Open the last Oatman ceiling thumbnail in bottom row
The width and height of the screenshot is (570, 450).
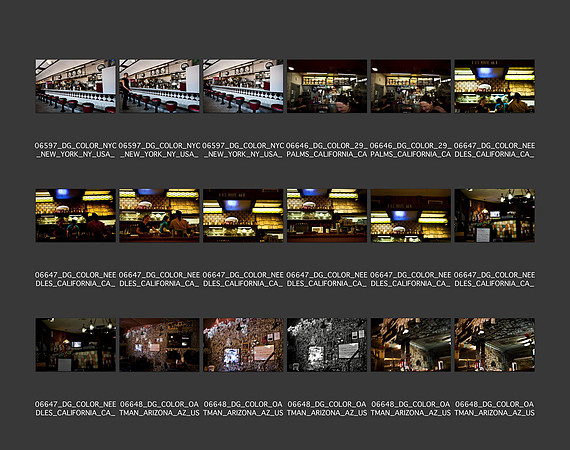(494, 345)
